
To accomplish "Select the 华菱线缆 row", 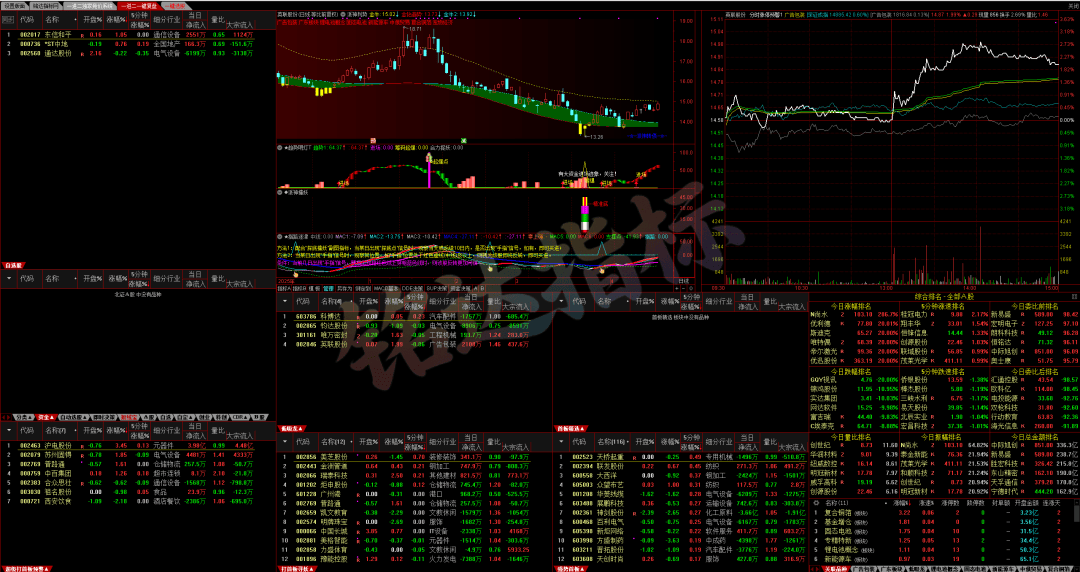I will click(x=681, y=493).
